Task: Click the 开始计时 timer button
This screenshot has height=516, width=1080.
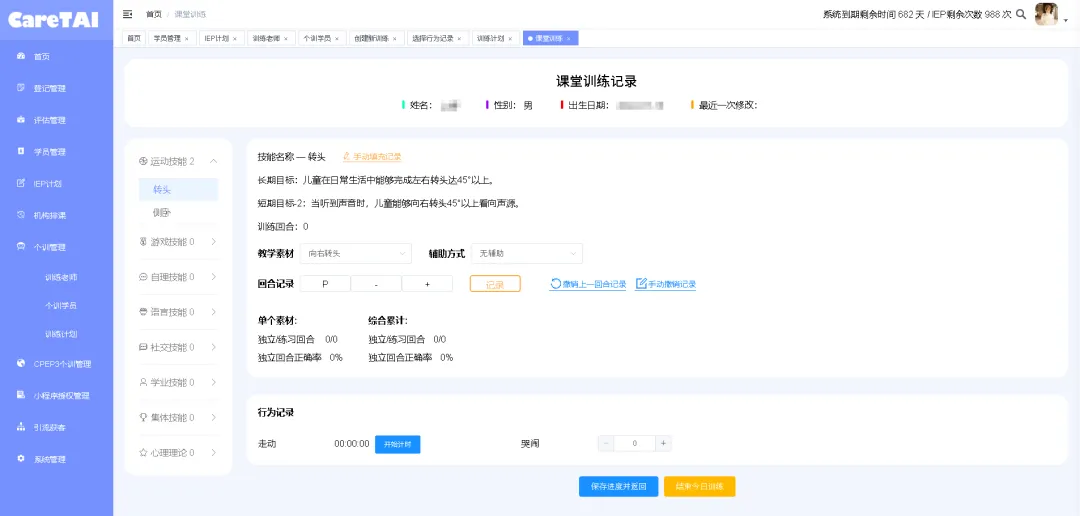Action: (397, 444)
